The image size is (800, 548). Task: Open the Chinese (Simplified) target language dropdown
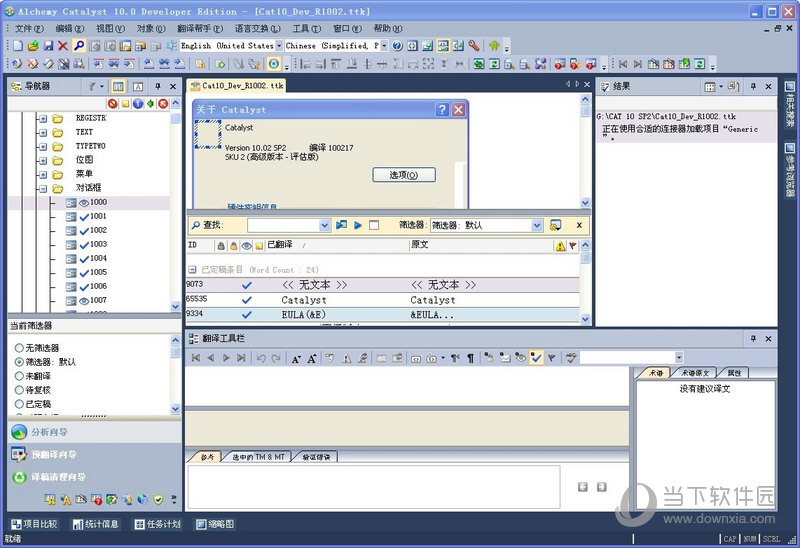(x=384, y=46)
